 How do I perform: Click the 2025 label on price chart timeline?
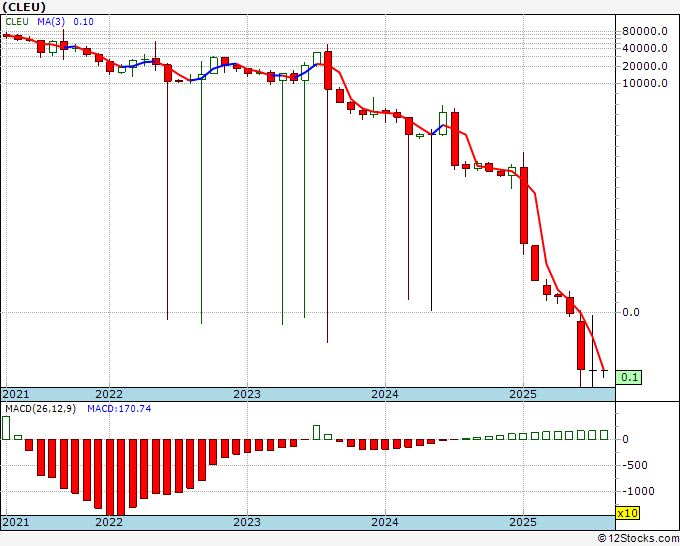[523, 394]
